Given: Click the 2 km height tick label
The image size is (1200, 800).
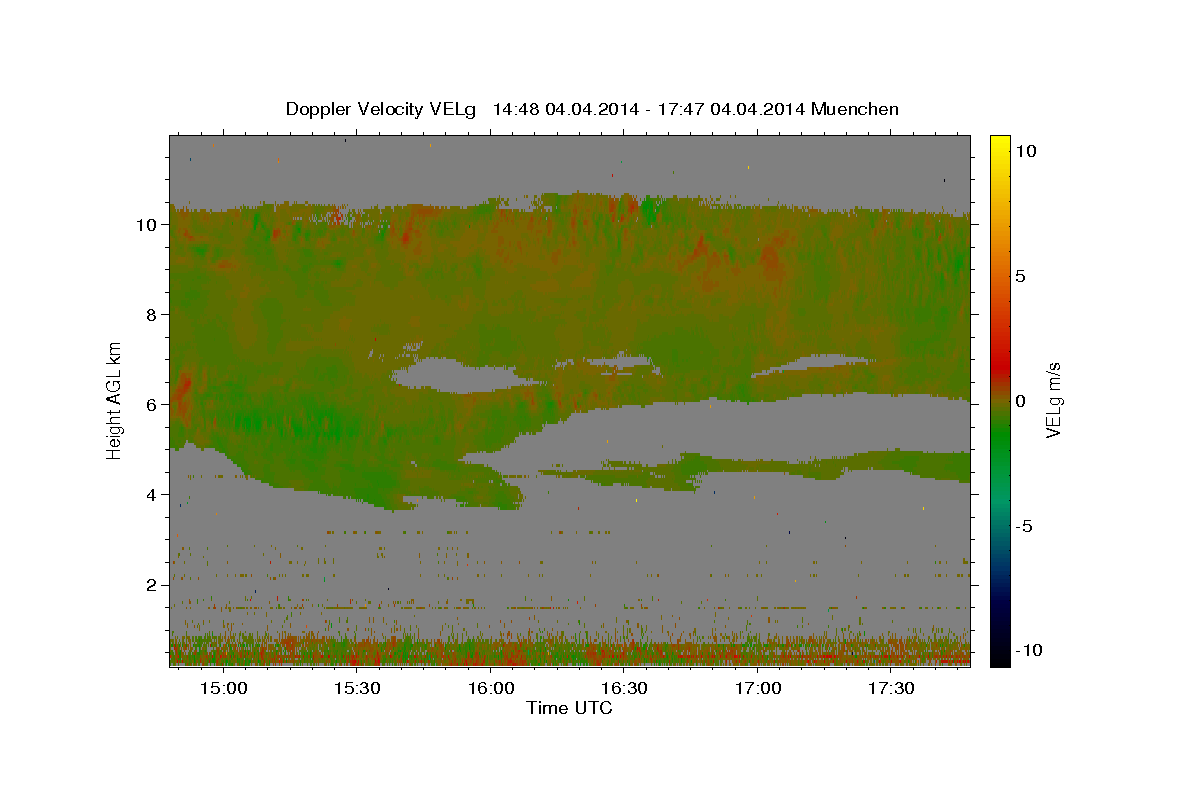Looking at the screenshot, I should point(150,585).
